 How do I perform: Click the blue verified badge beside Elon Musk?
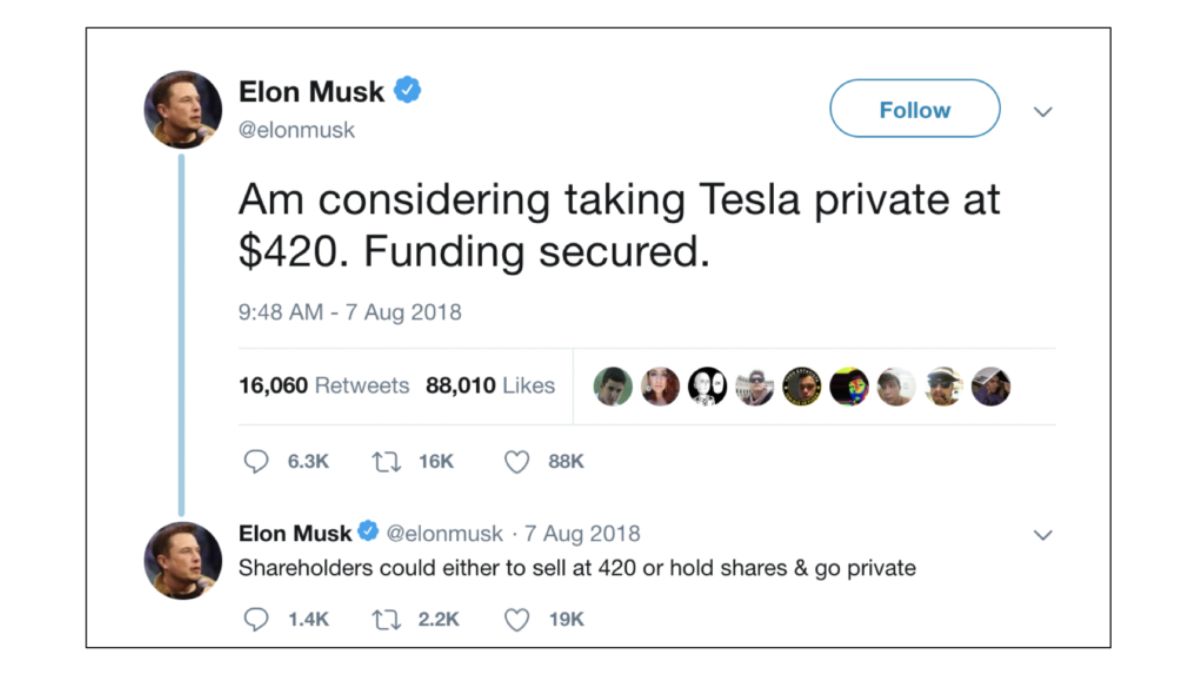coord(407,91)
